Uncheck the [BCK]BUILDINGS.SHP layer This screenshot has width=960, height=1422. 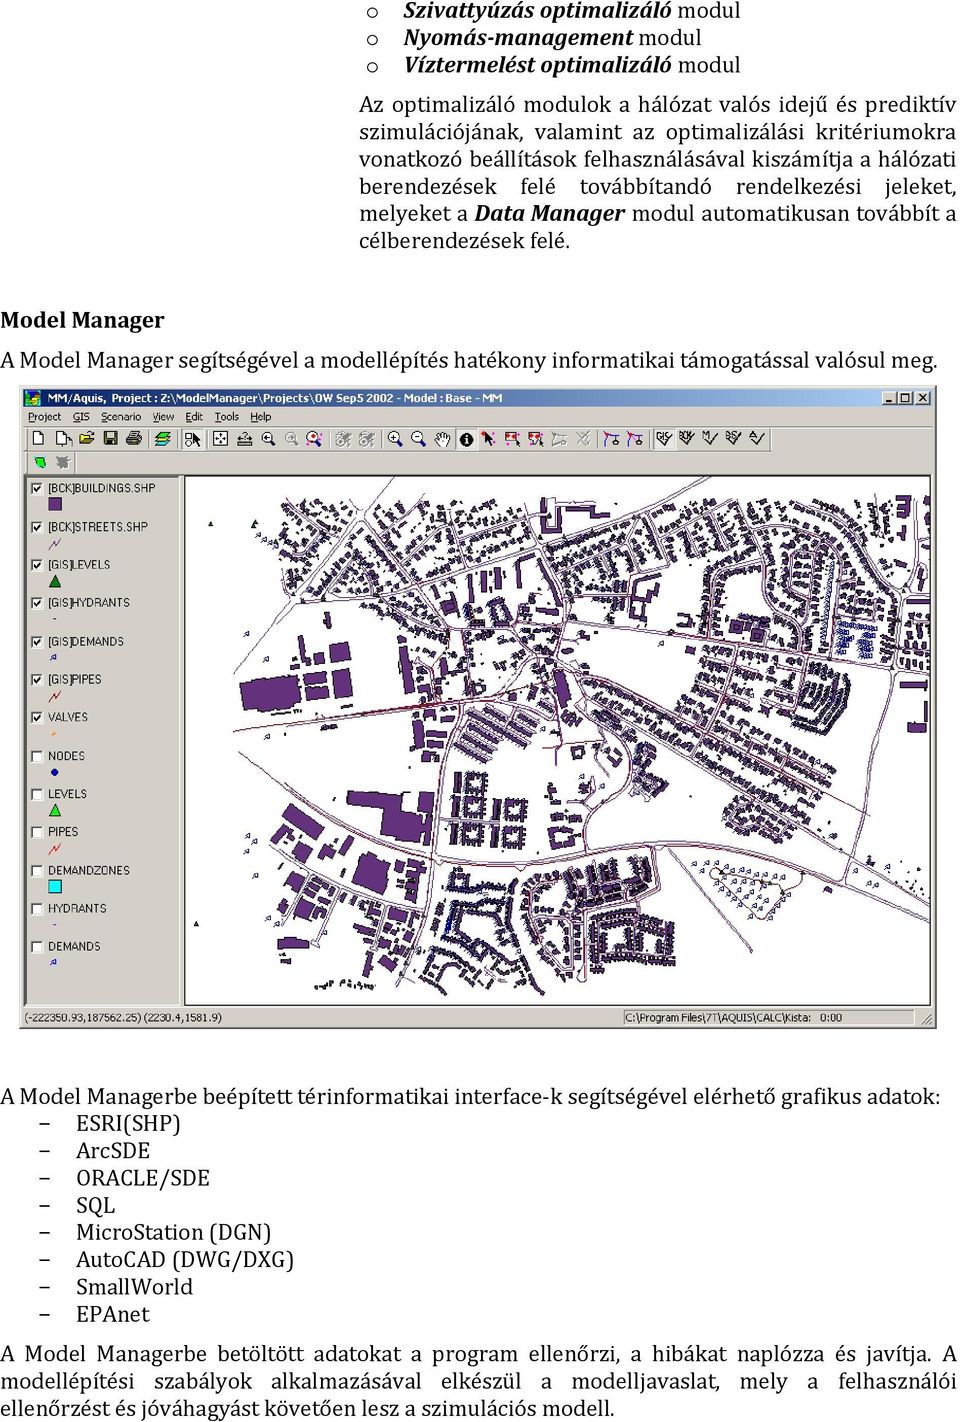pos(37,488)
